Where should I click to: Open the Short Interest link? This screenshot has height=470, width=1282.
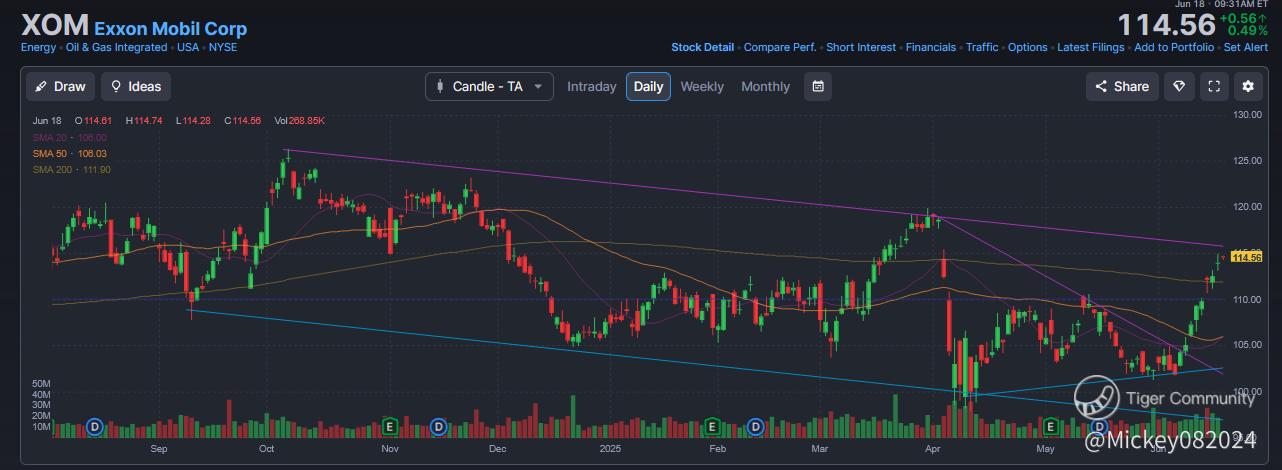861,47
